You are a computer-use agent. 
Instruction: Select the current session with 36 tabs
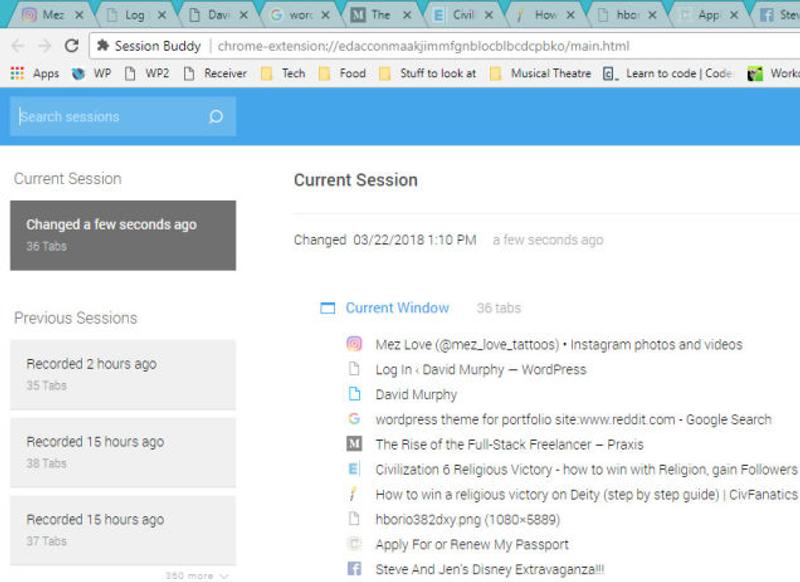pyautogui.click(x=123, y=235)
